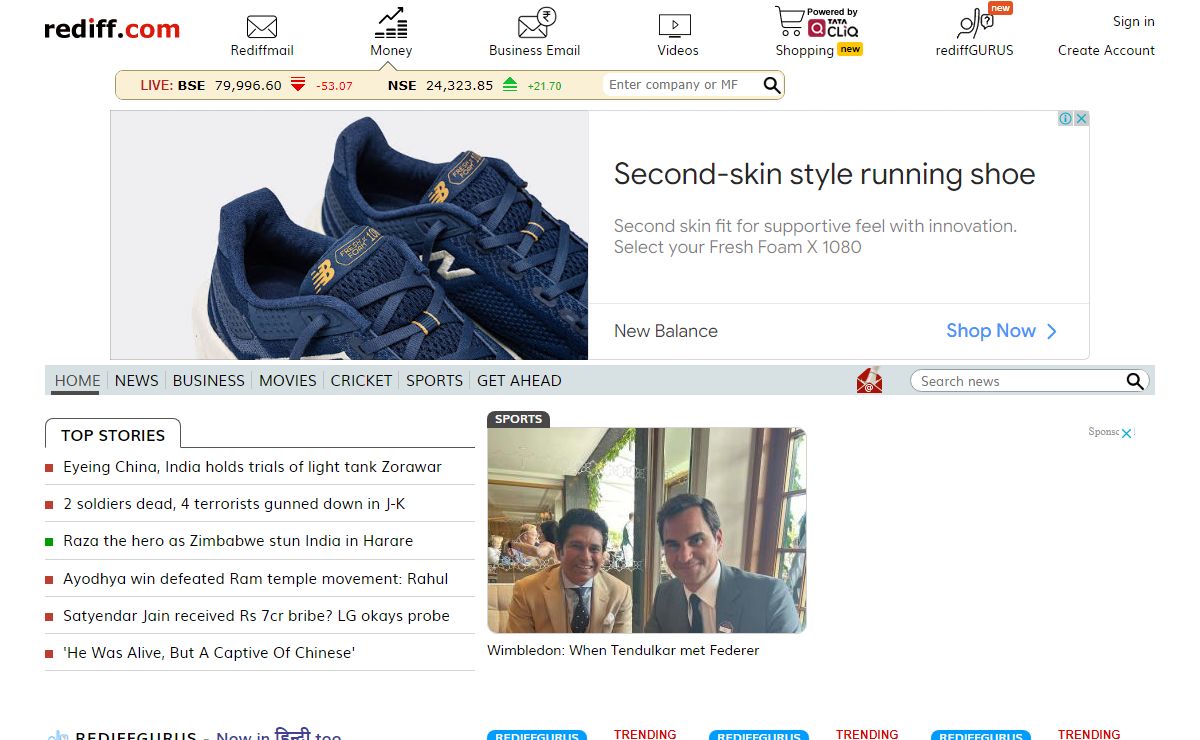Click the SPORTS label above the photo
The width and height of the screenshot is (1200, 740).
click(518, 419)
